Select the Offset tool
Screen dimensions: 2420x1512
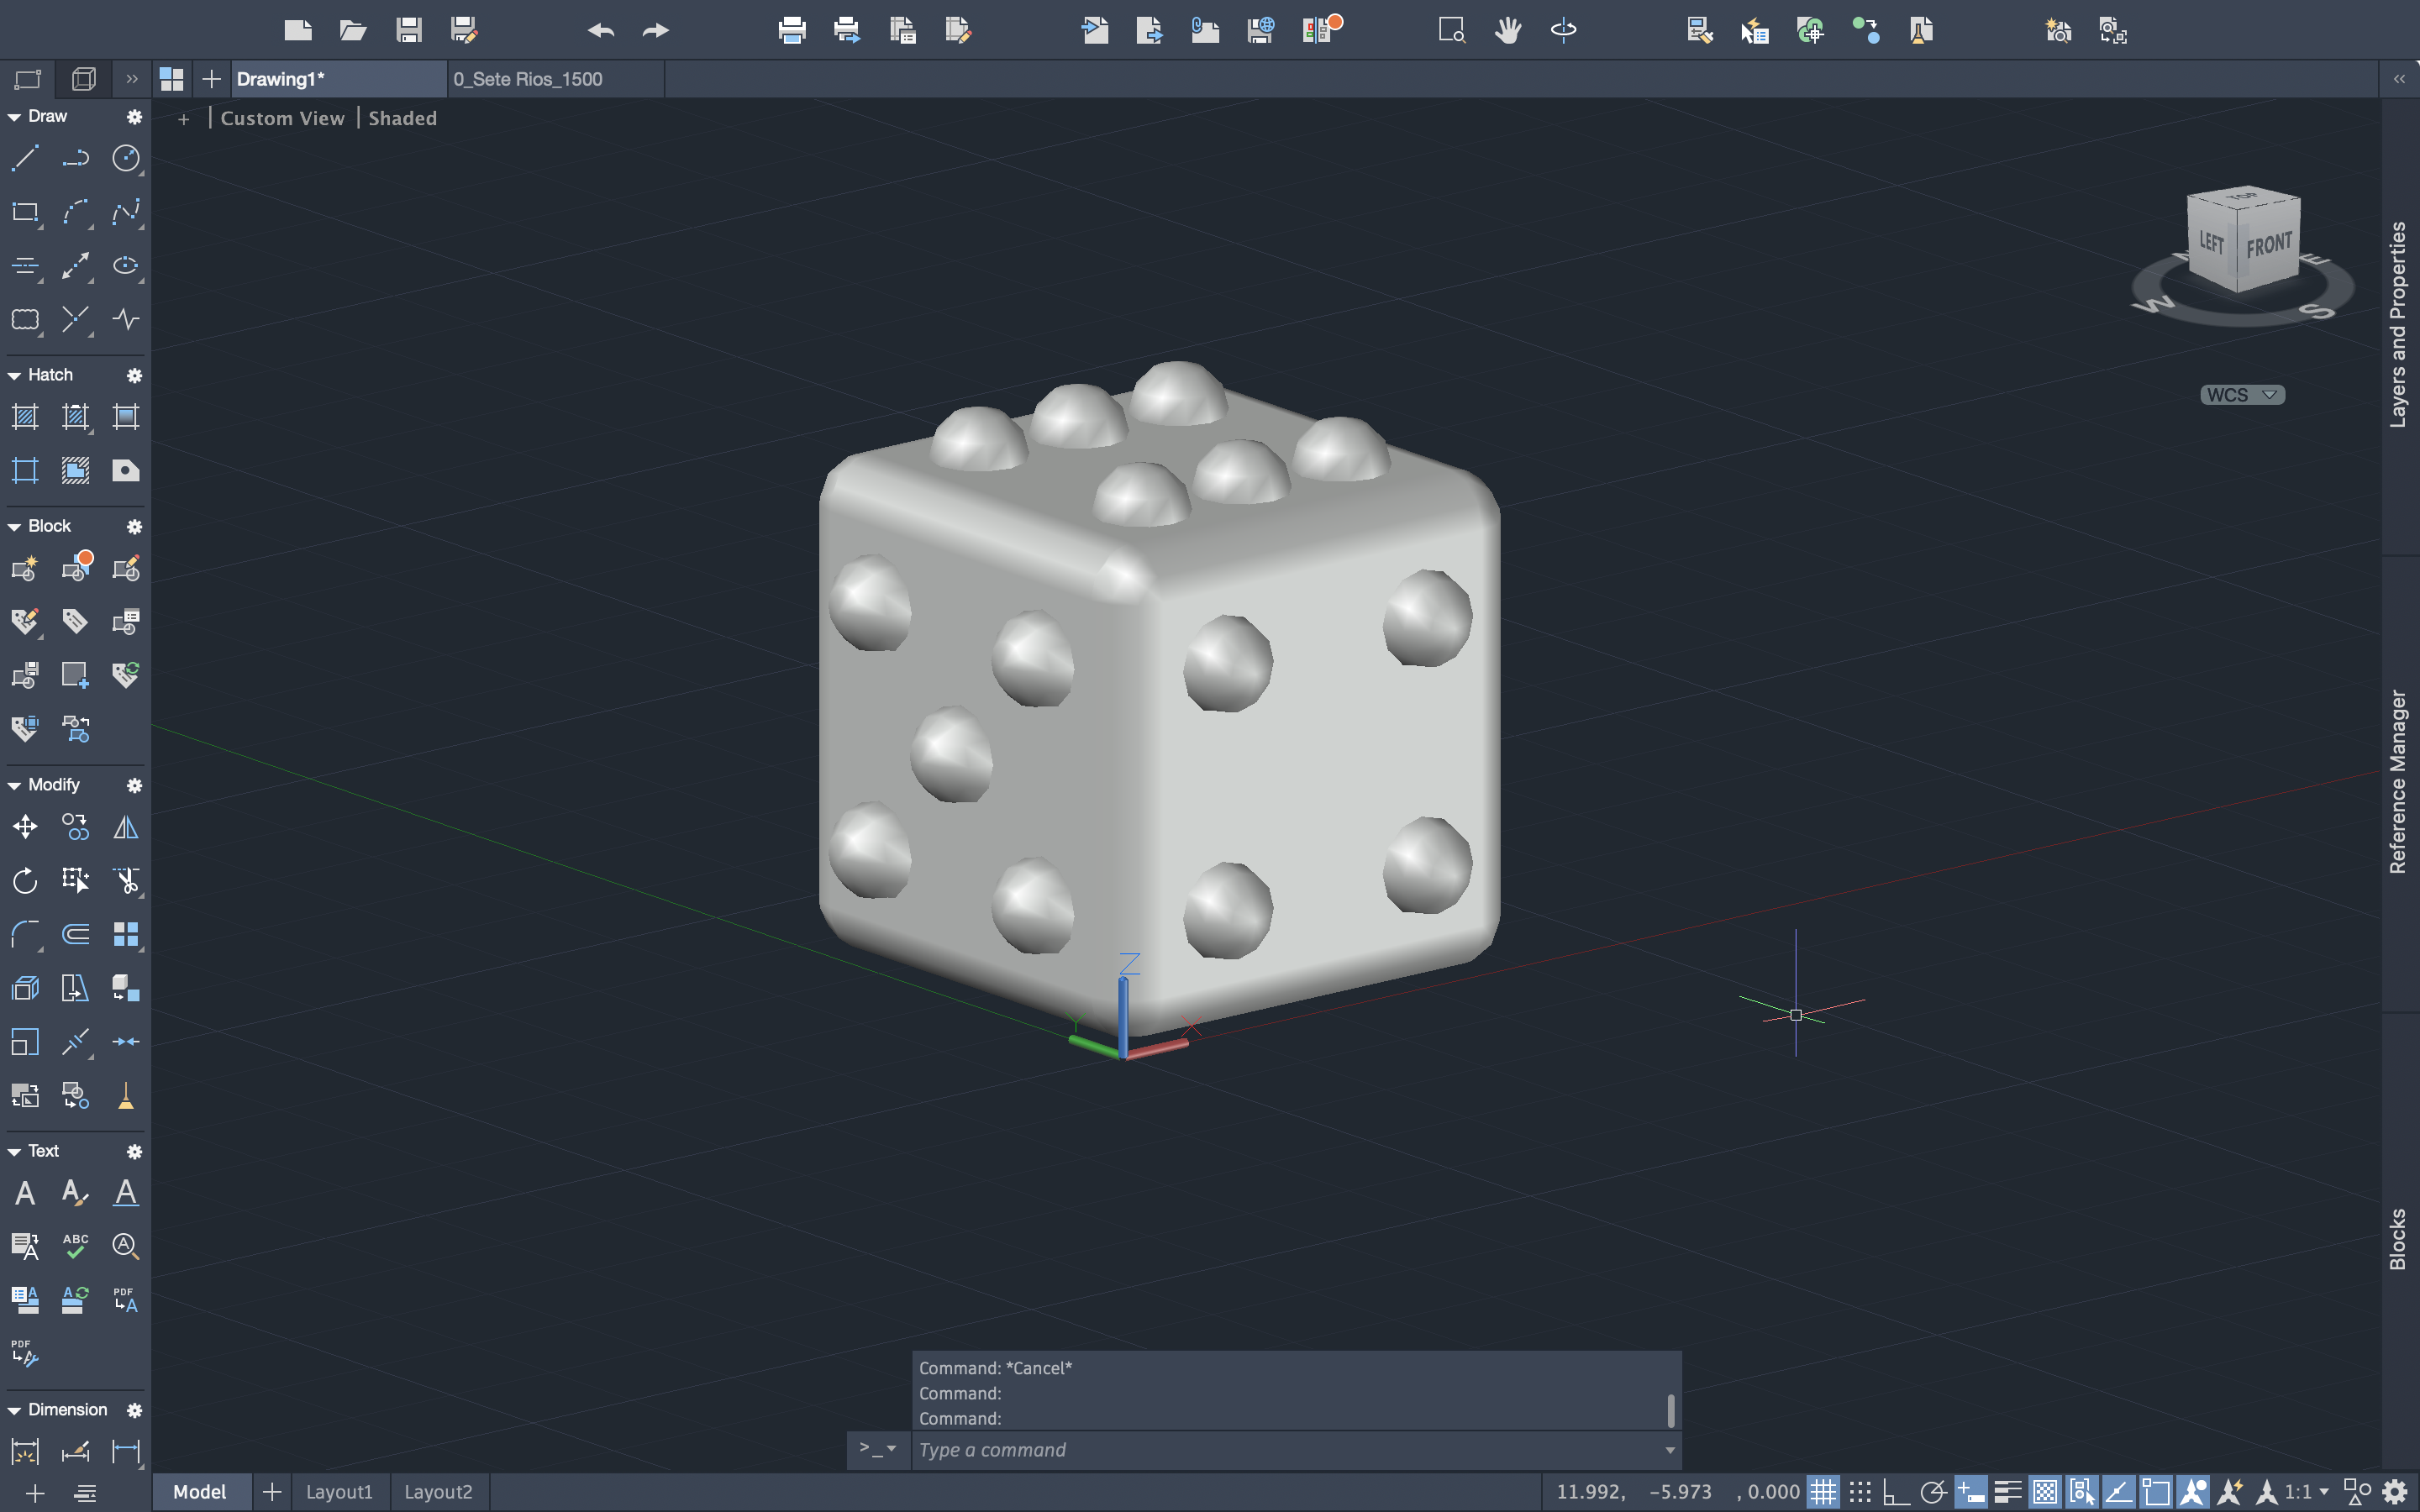click(75, 934)
